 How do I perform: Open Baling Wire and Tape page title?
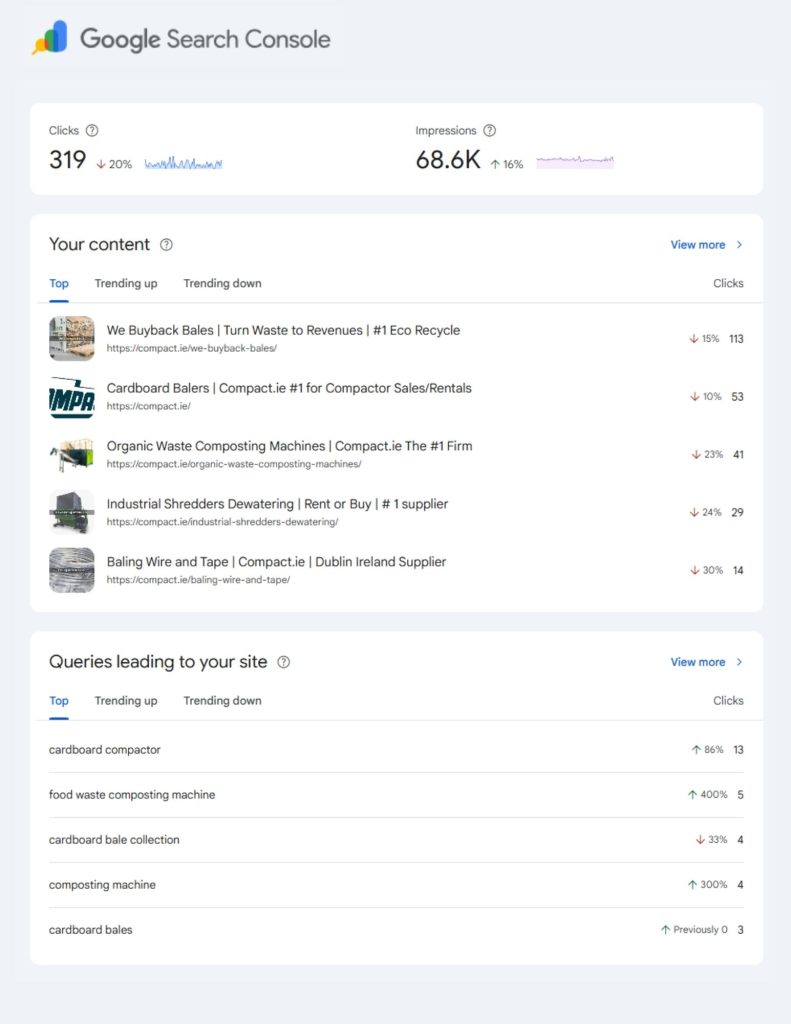click(276, 562)
